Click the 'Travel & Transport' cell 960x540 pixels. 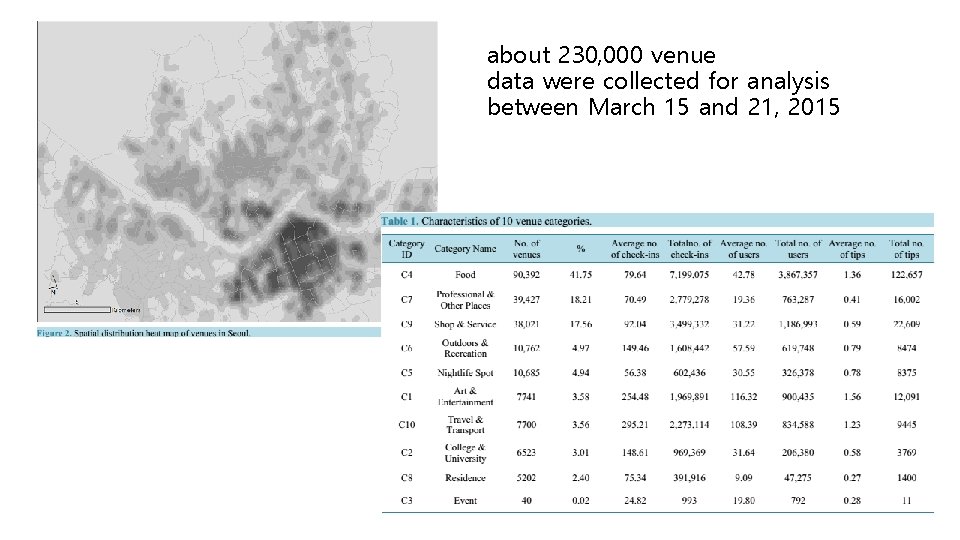[x=465, y=424]
